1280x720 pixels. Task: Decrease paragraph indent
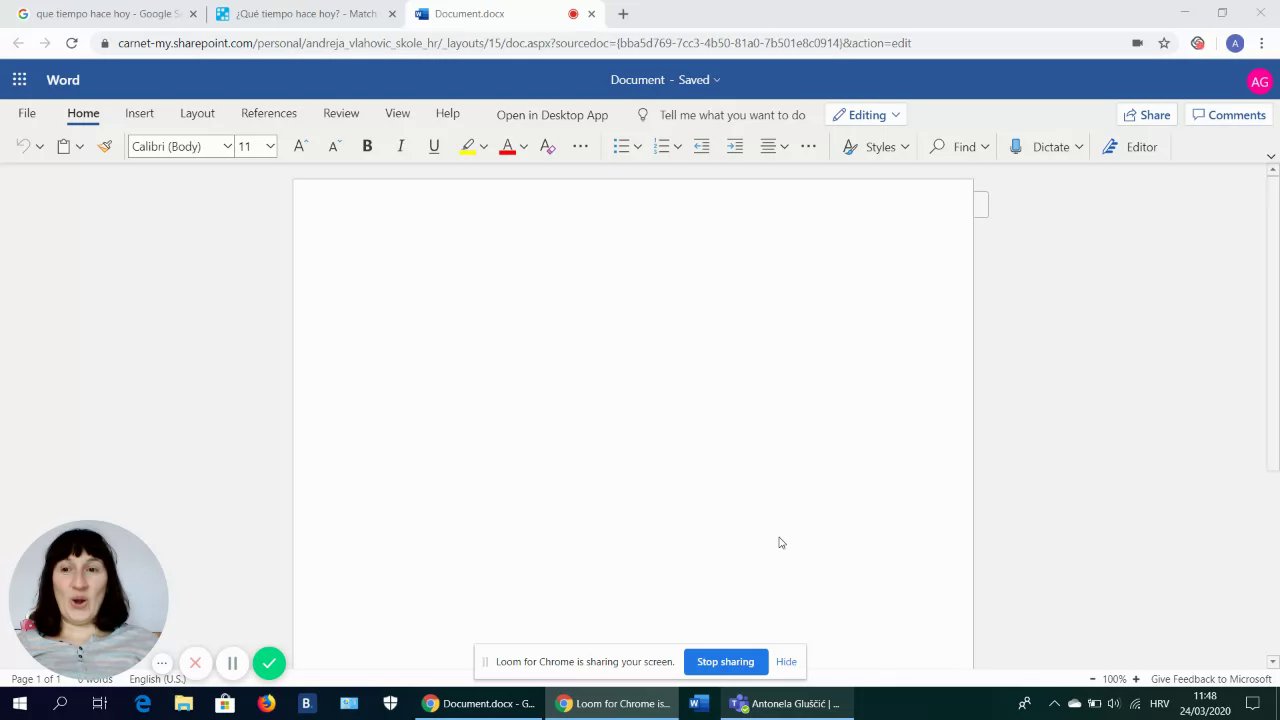click(701, 147)
